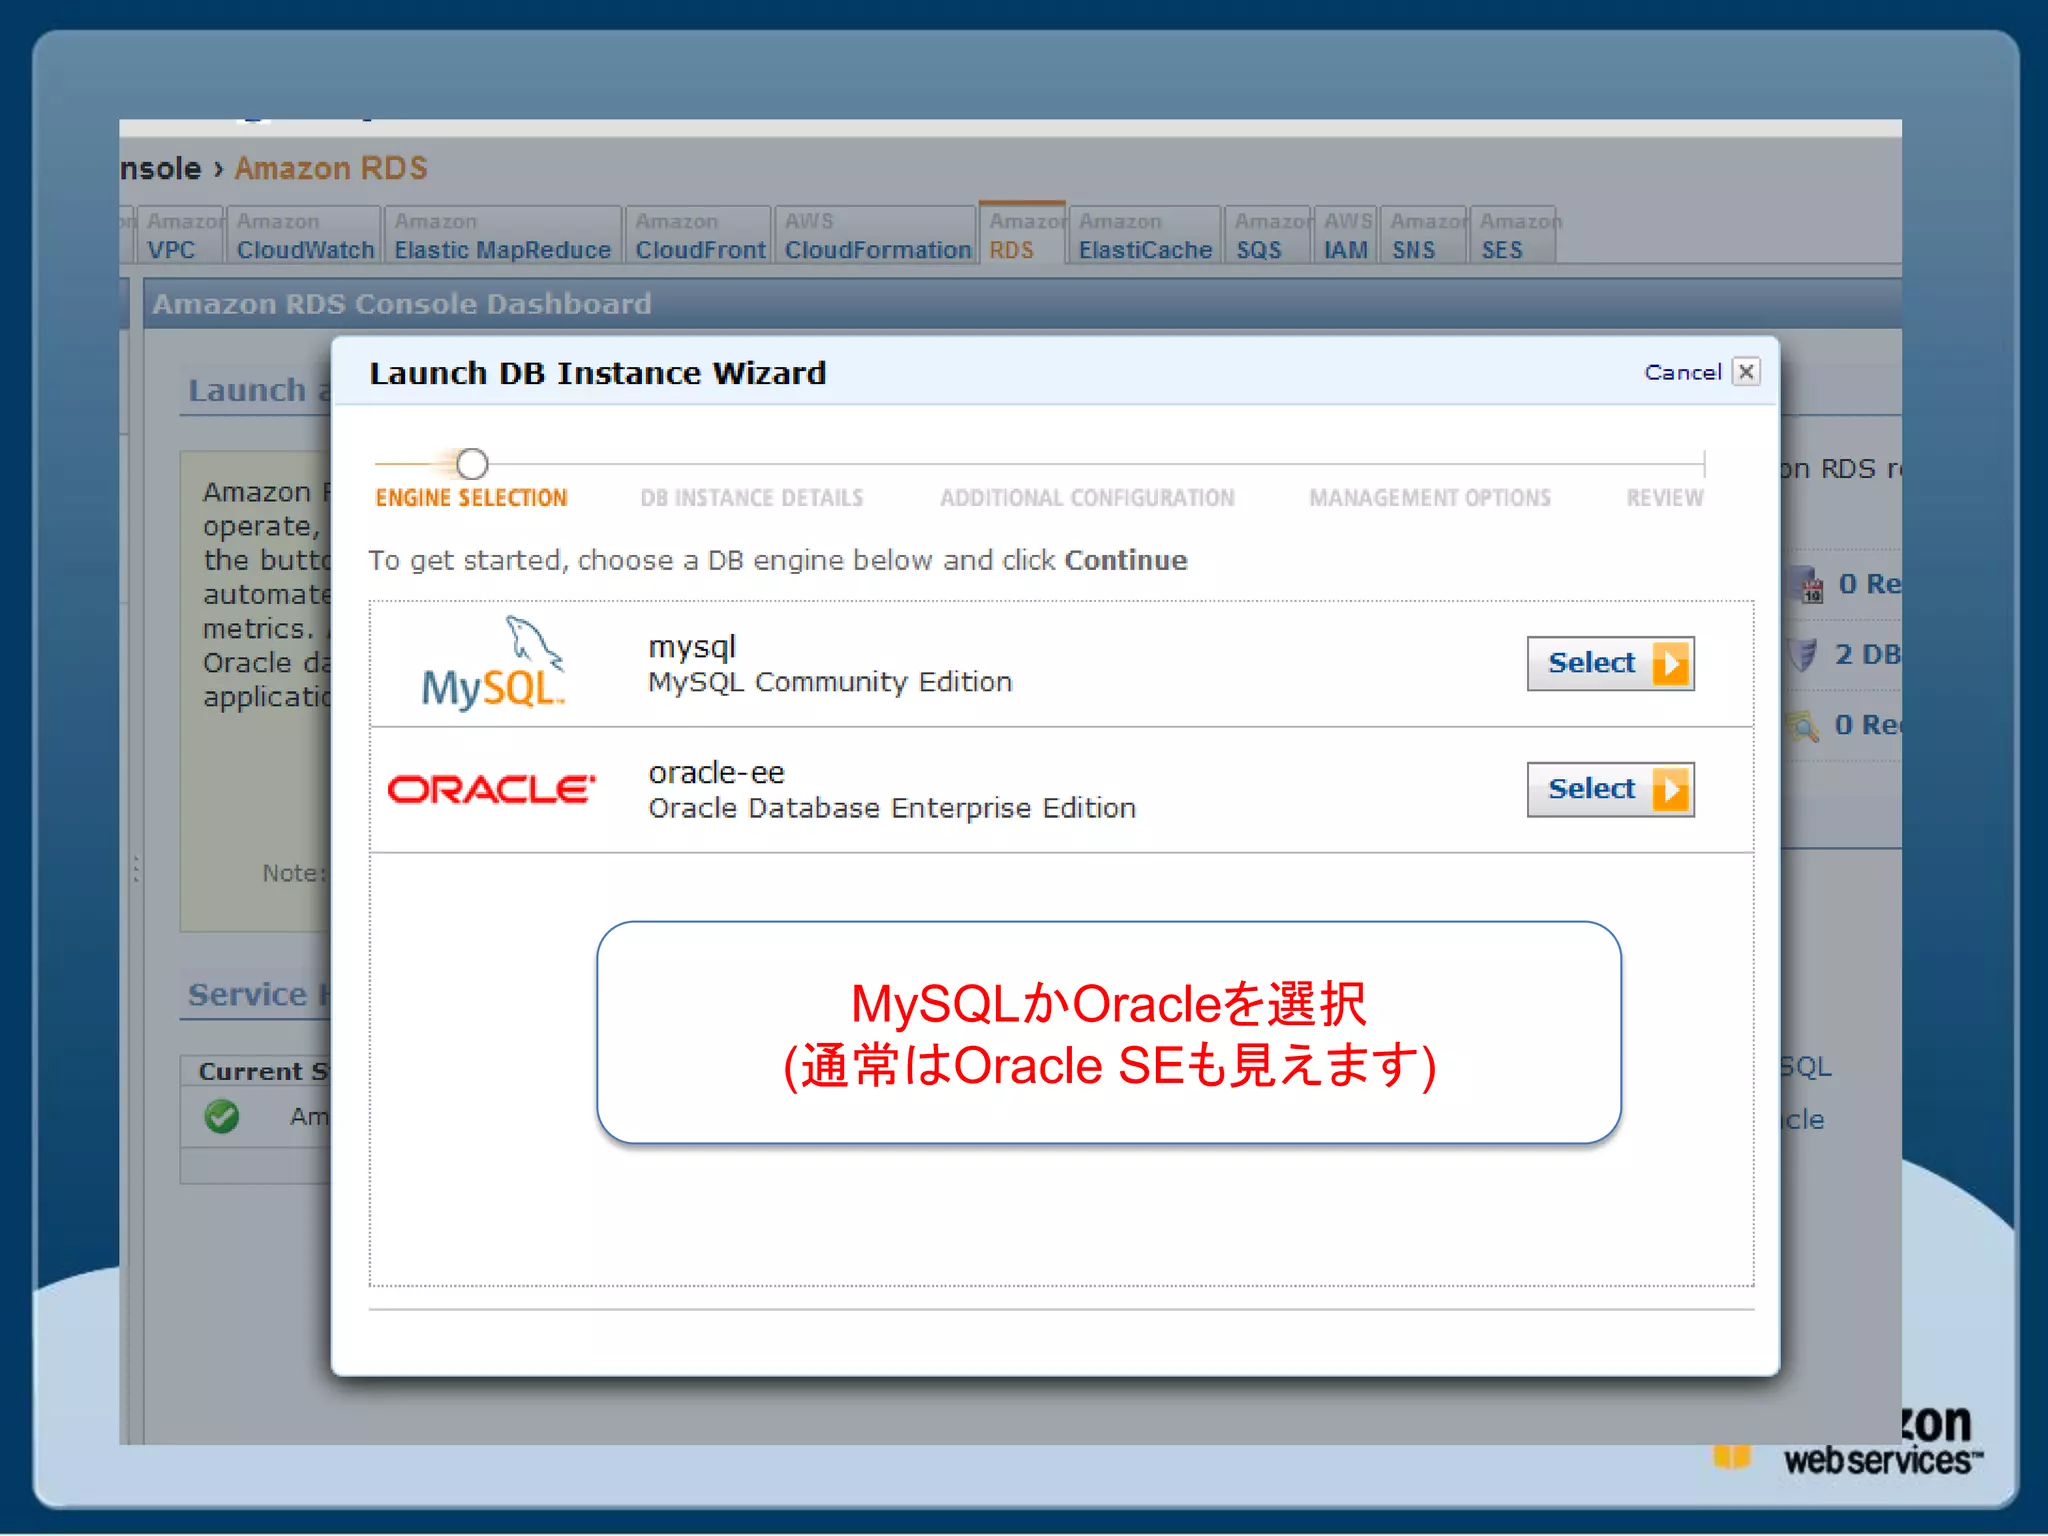
Task: Click the Review step
Action: pos(1664,498)
